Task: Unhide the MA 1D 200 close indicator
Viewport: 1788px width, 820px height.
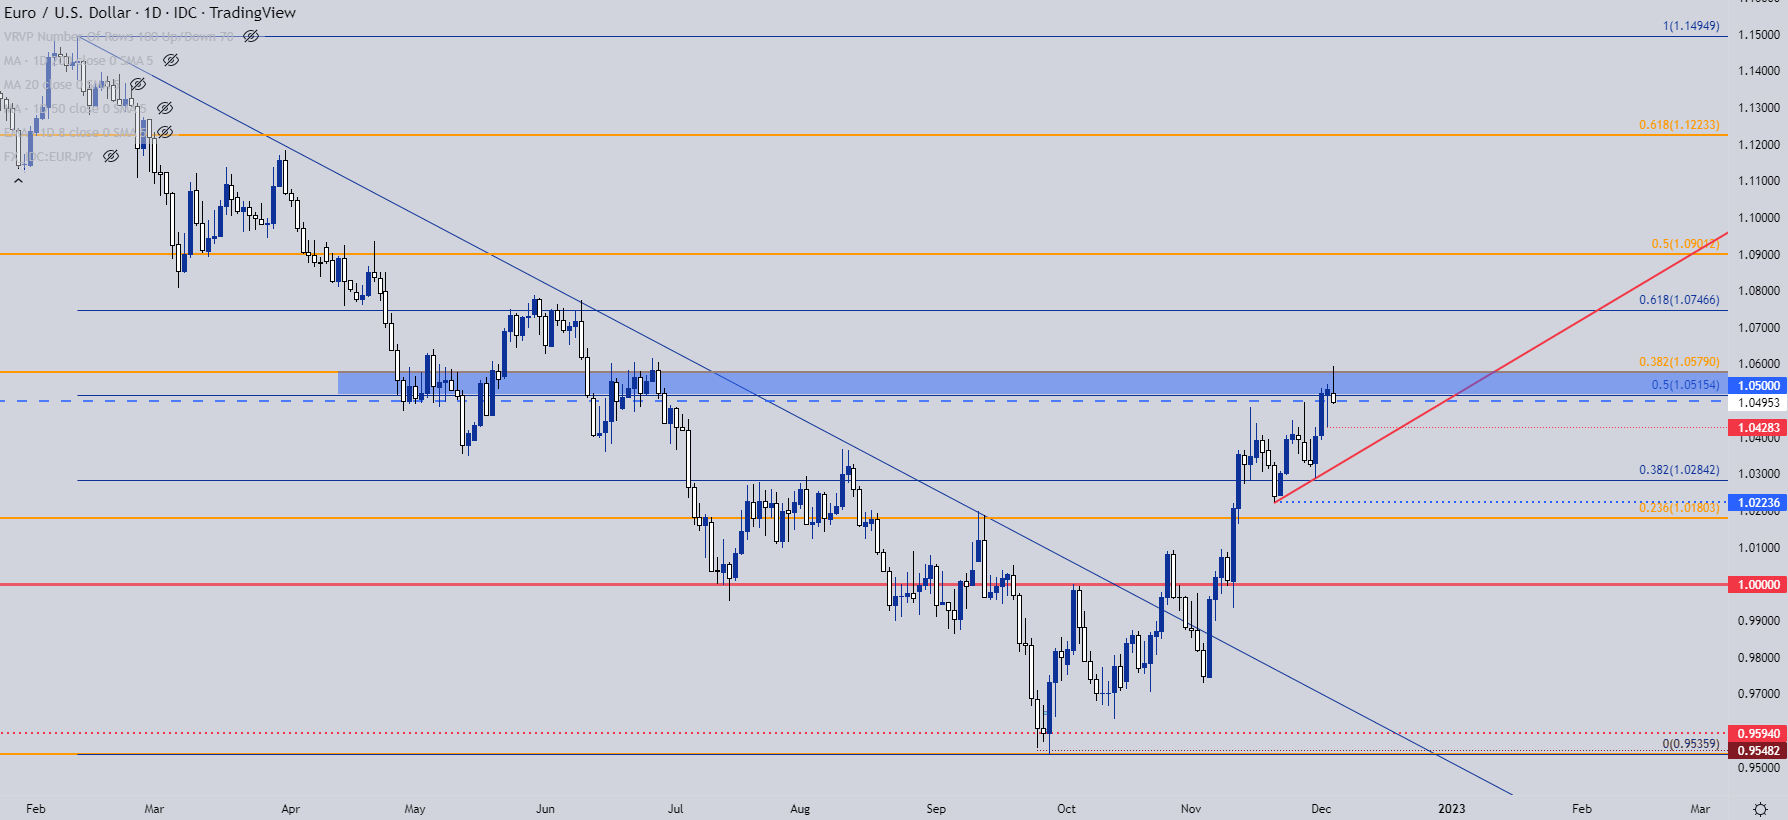Action: [171, 60]
